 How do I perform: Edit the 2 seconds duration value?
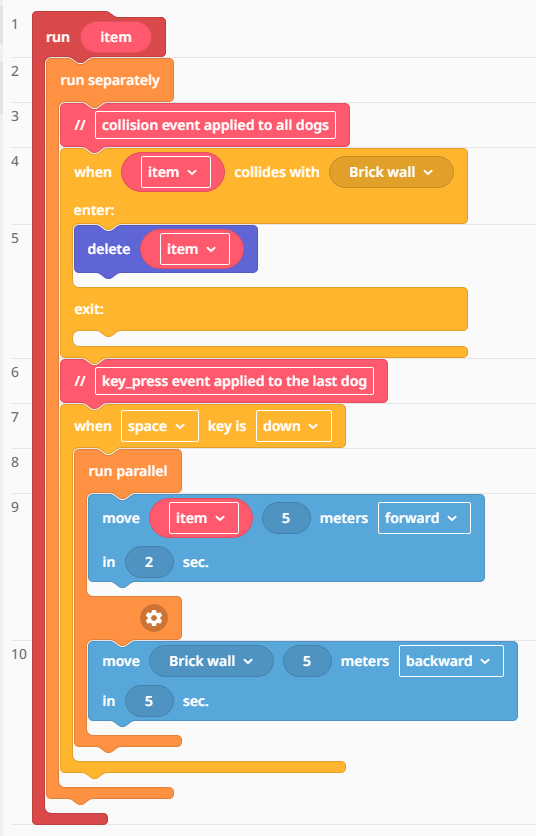click(149, 562)
